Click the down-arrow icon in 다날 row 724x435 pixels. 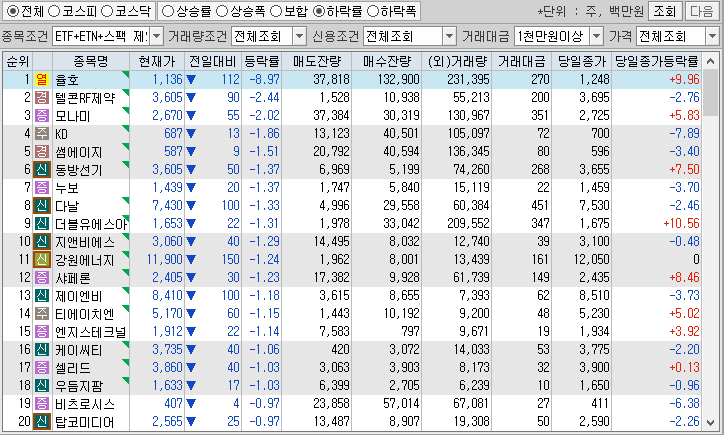pyautogui.click(x=191, y=206)
